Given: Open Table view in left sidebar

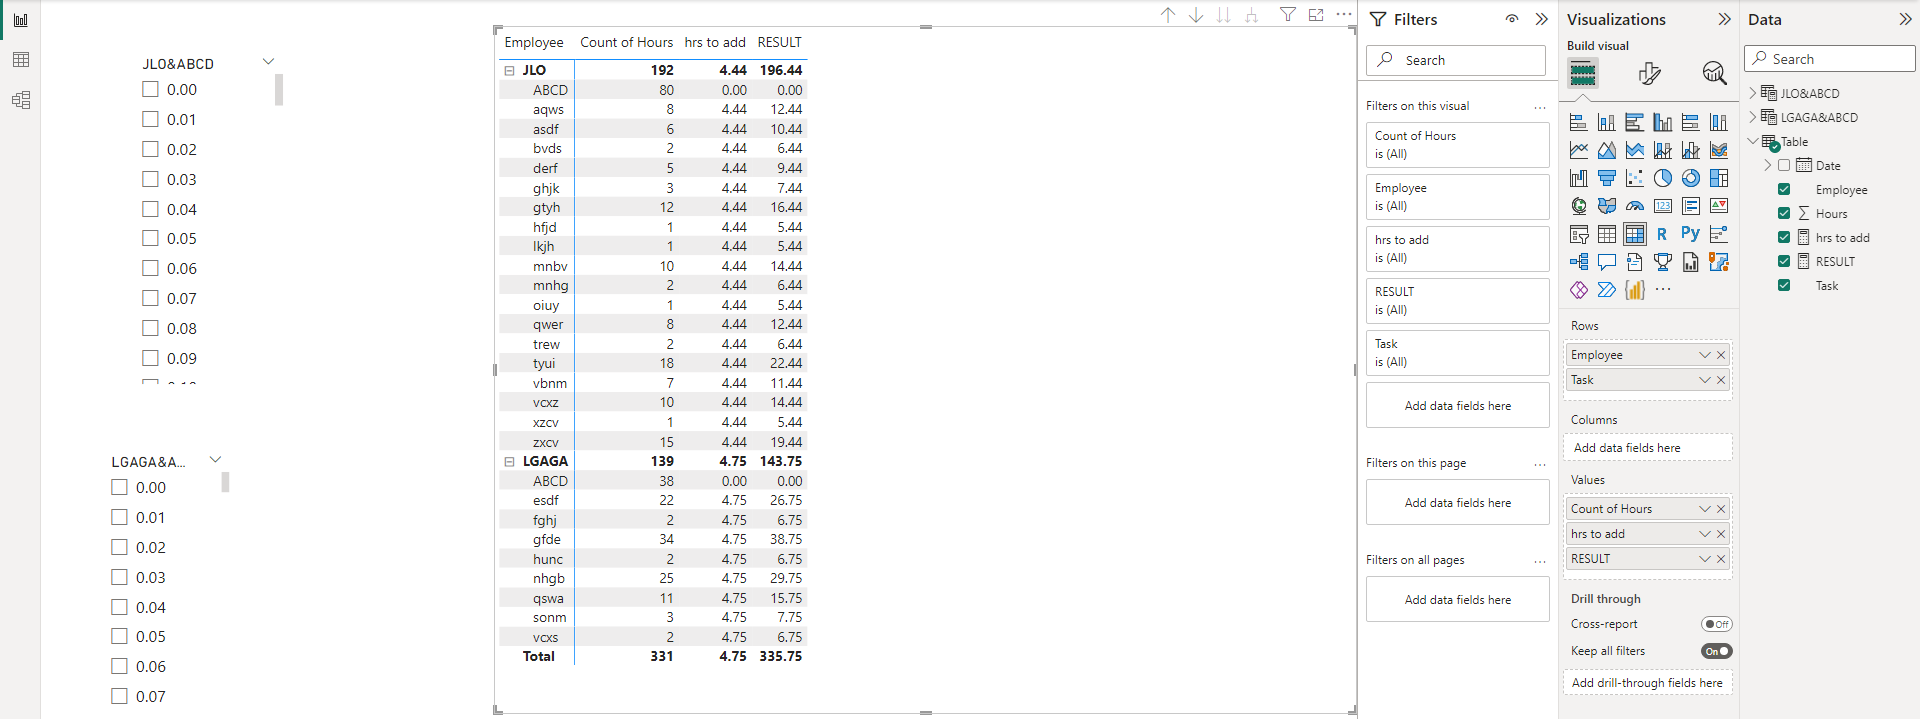Looking at the screenshot, I should click(x=21, y=60).
